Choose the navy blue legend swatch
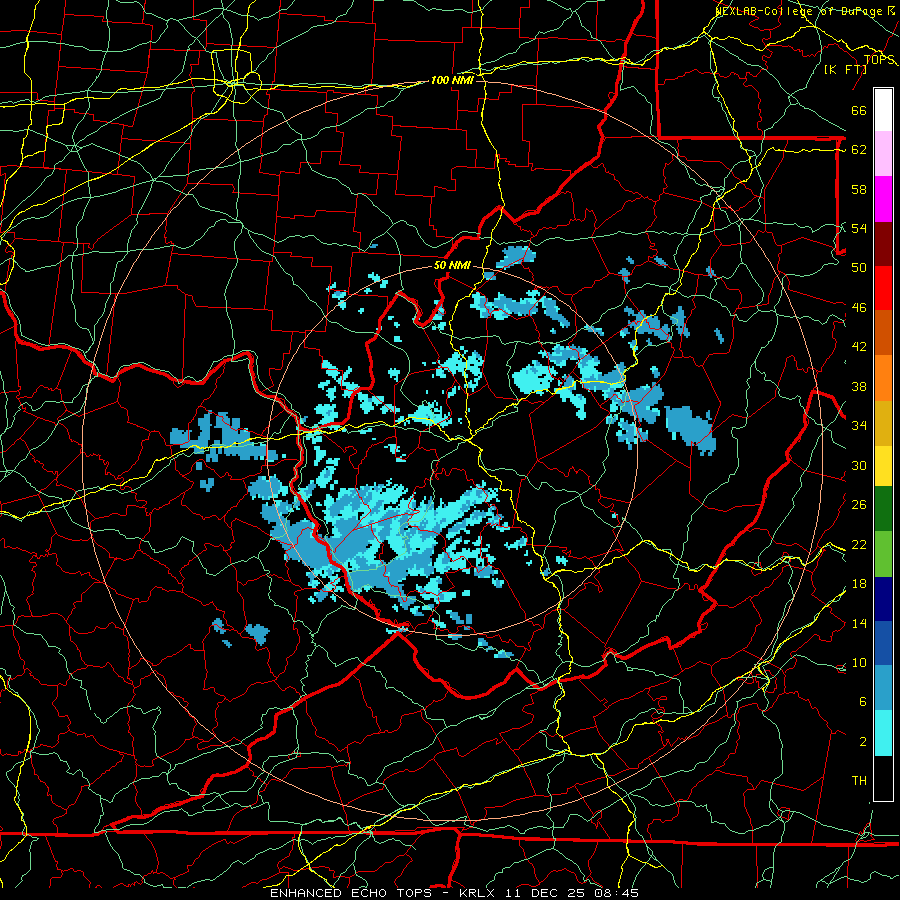Viewport: 900px width, 900px height. point(883,599)
